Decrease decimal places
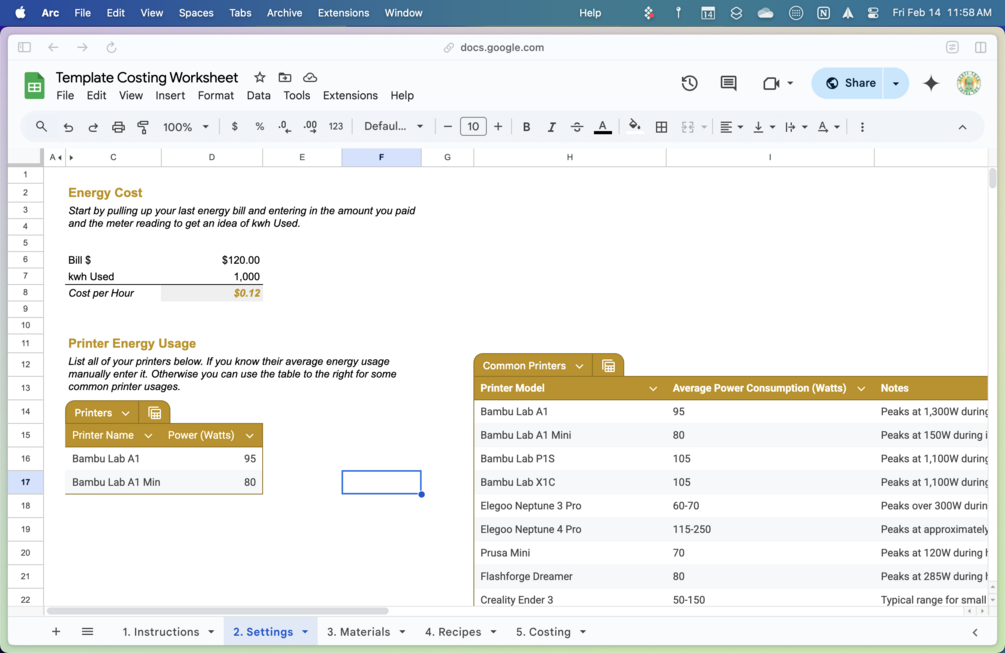Viewport: 1005px width, 653px height. click(285, 127)
